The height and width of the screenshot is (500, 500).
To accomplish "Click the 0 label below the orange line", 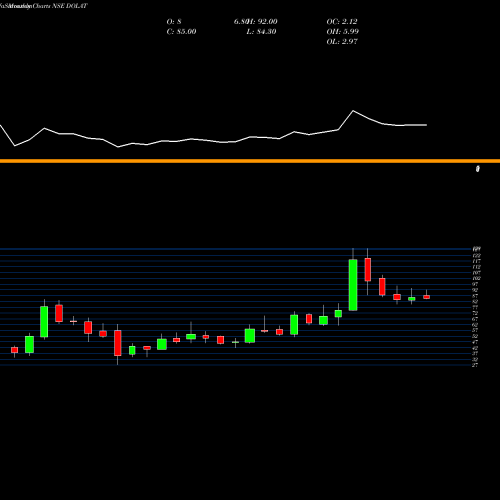I will click(477, 169).
